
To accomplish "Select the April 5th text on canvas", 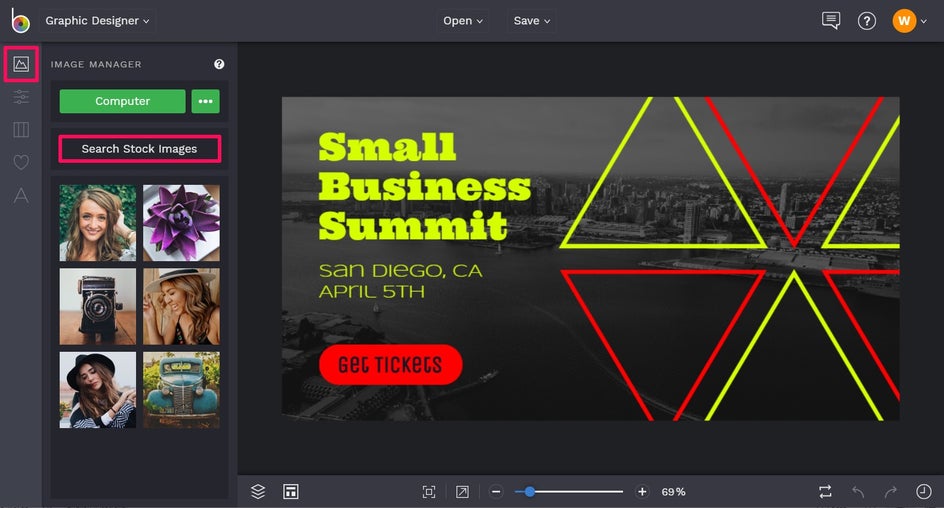I will (x=371, y=292).
